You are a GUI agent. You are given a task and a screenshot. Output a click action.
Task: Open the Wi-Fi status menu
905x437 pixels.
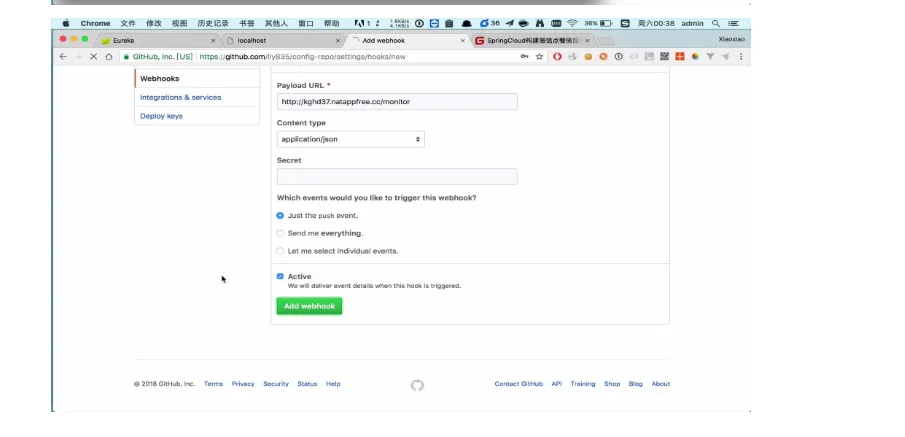[x=573, y=24]
